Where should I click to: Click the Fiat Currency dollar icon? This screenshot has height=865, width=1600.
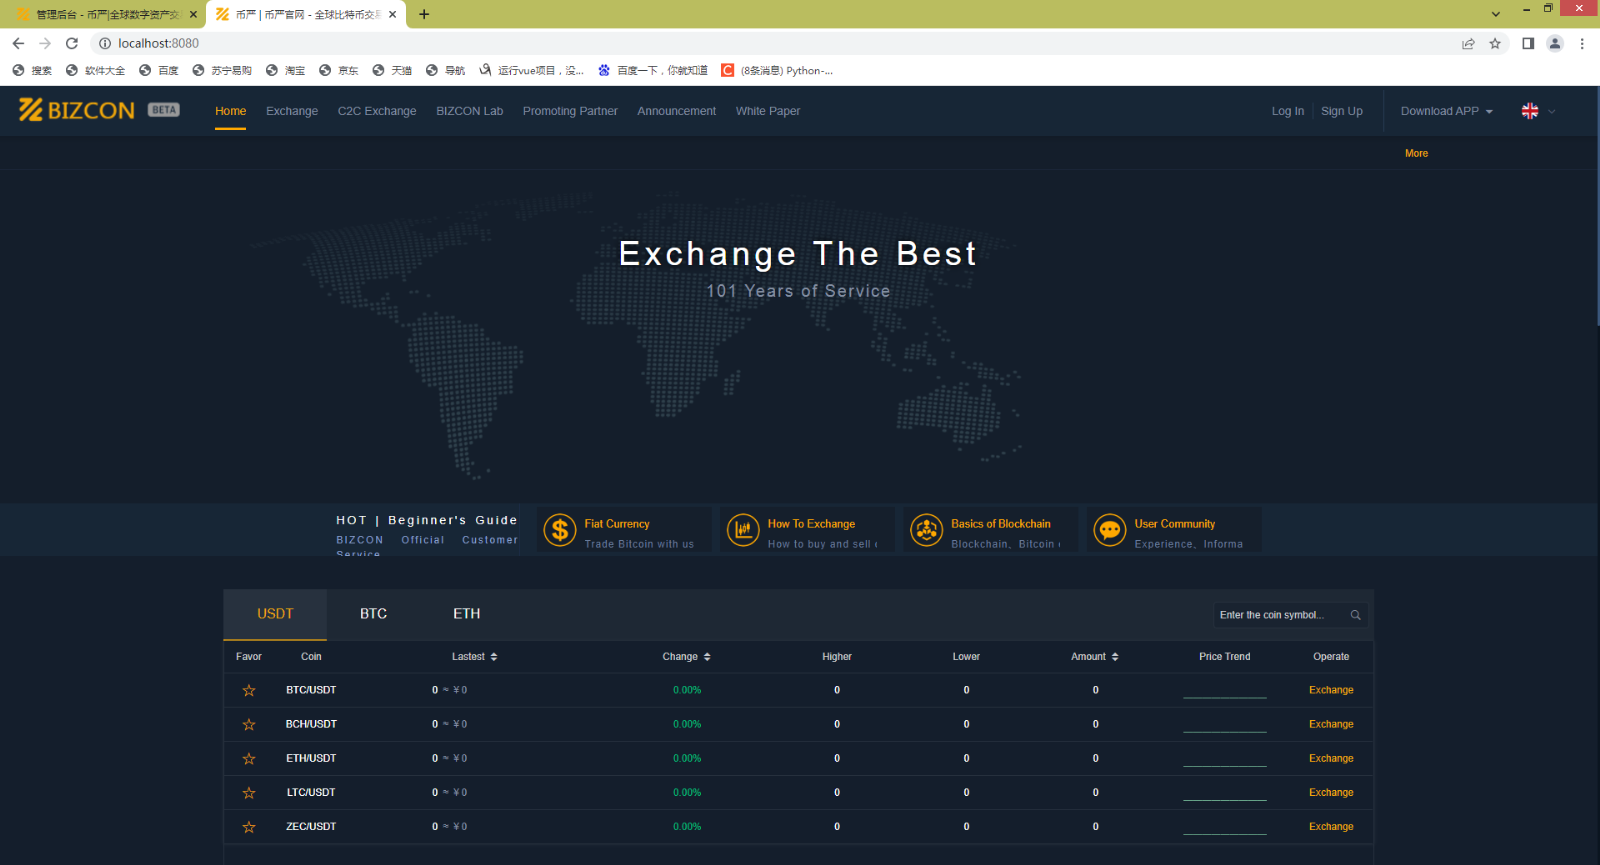pyautogui.click(x=560, y=530)
